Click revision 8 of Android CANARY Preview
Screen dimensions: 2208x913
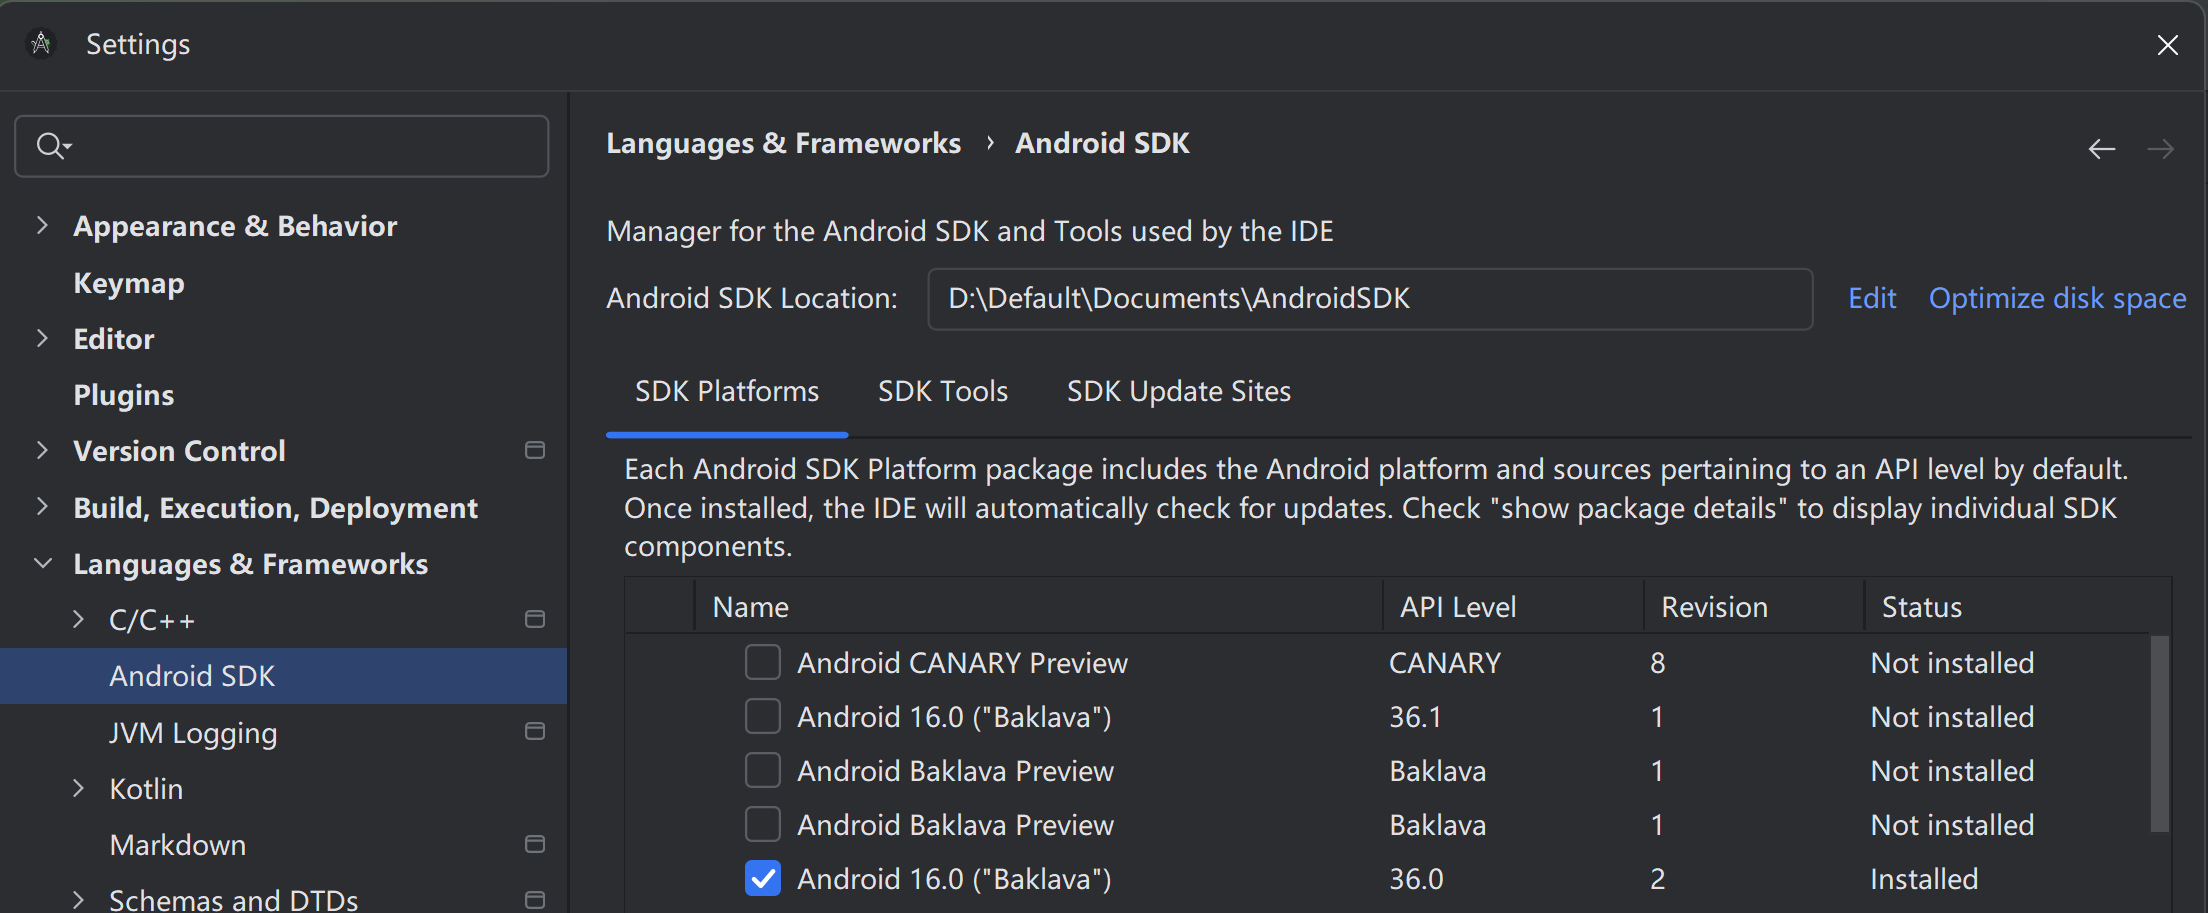1657,663
